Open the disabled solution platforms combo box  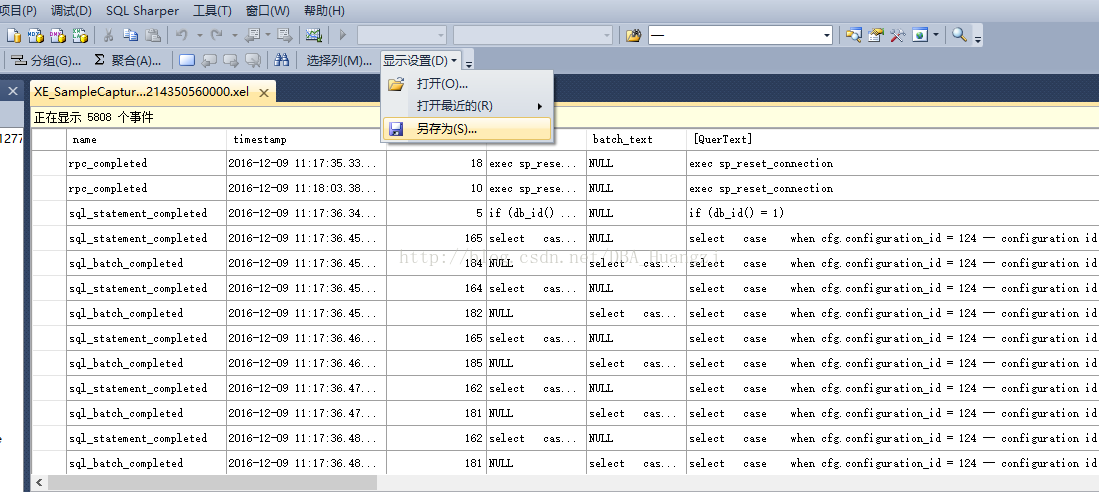533,35
